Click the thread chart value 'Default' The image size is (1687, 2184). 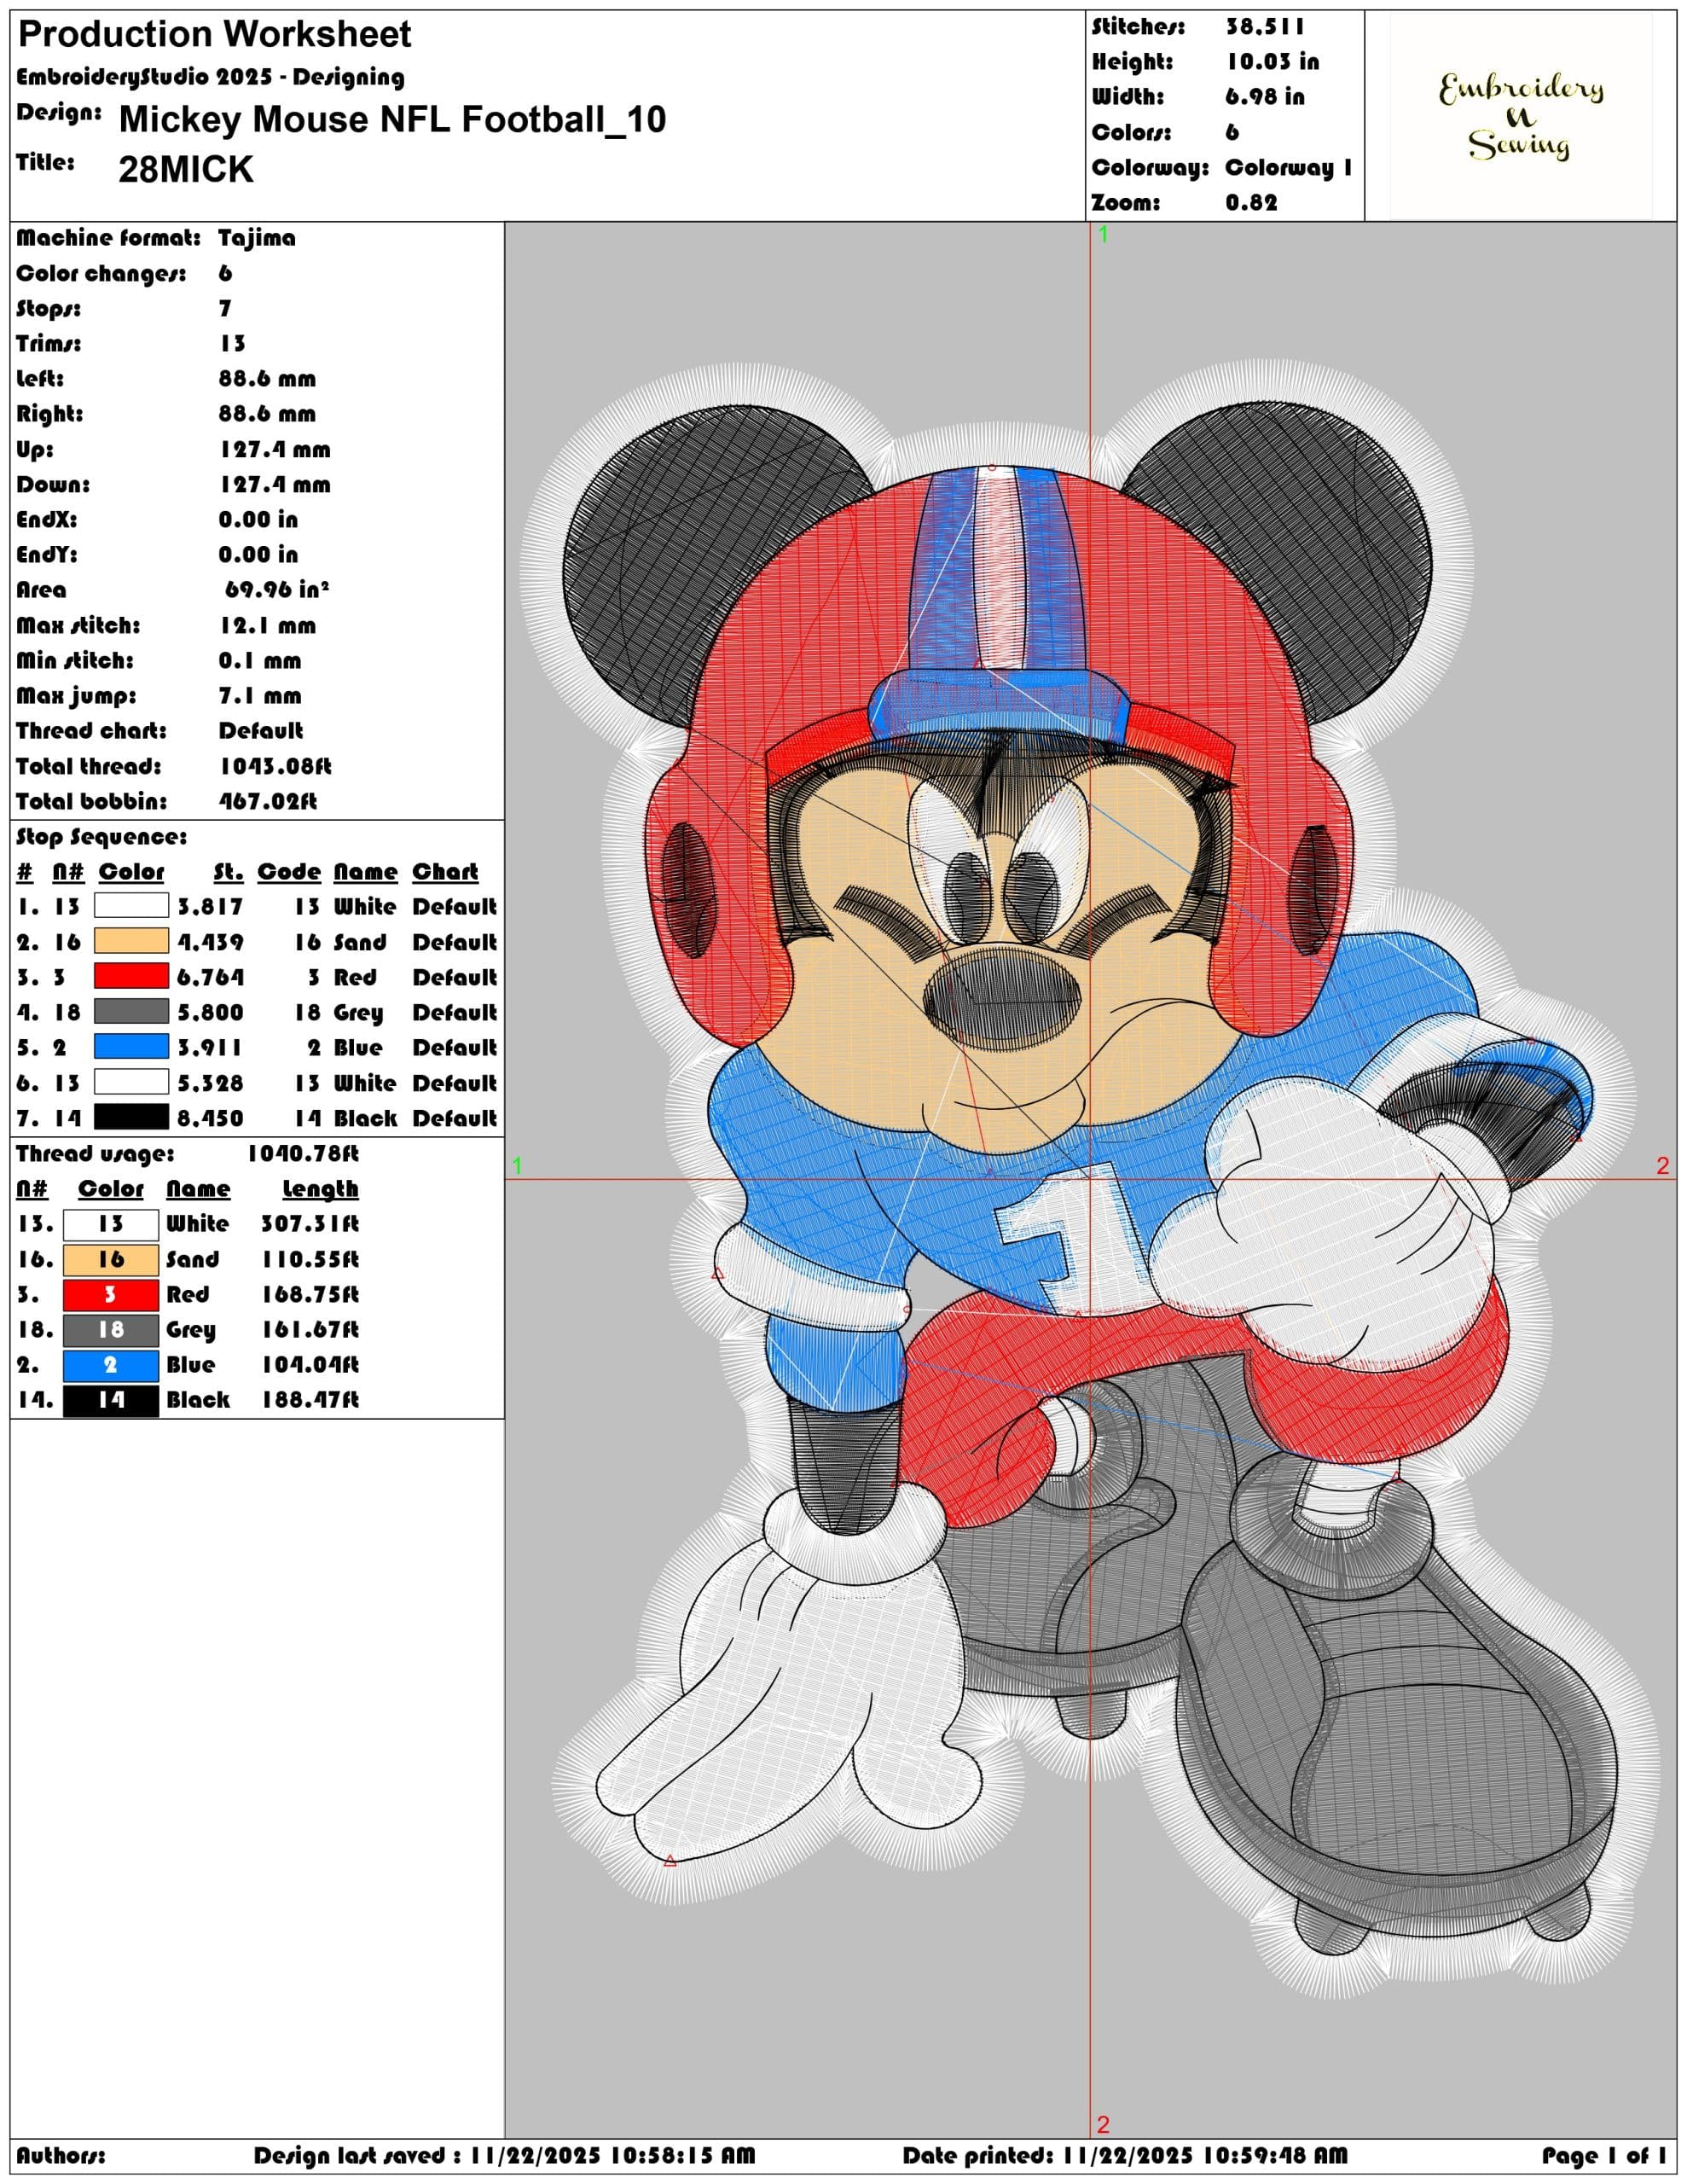pos(260,731)
